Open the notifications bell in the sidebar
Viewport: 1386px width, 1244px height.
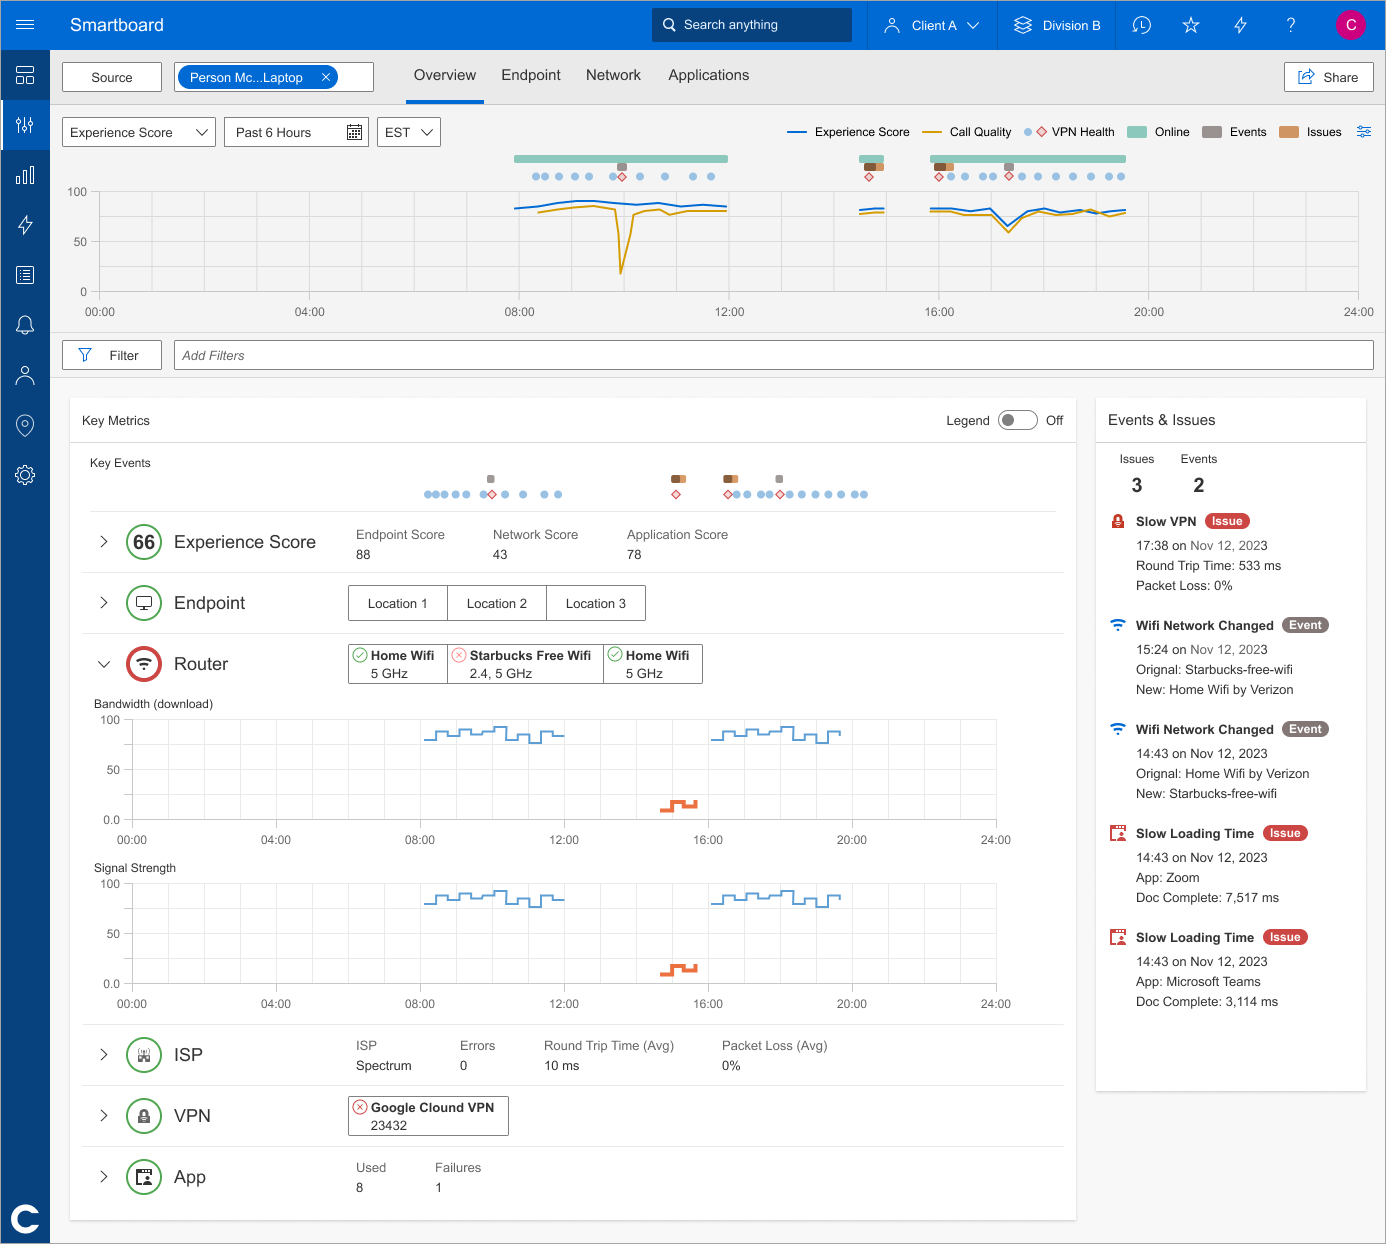coord(25,325)
